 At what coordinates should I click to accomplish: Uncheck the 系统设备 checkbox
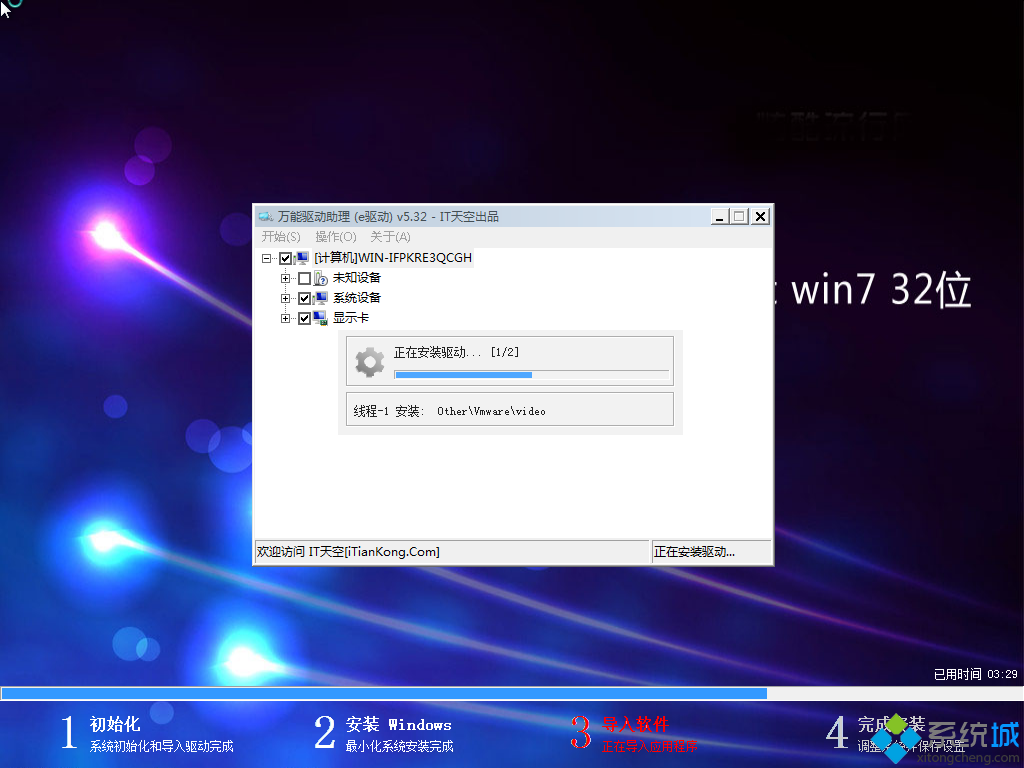pos(302,298)
